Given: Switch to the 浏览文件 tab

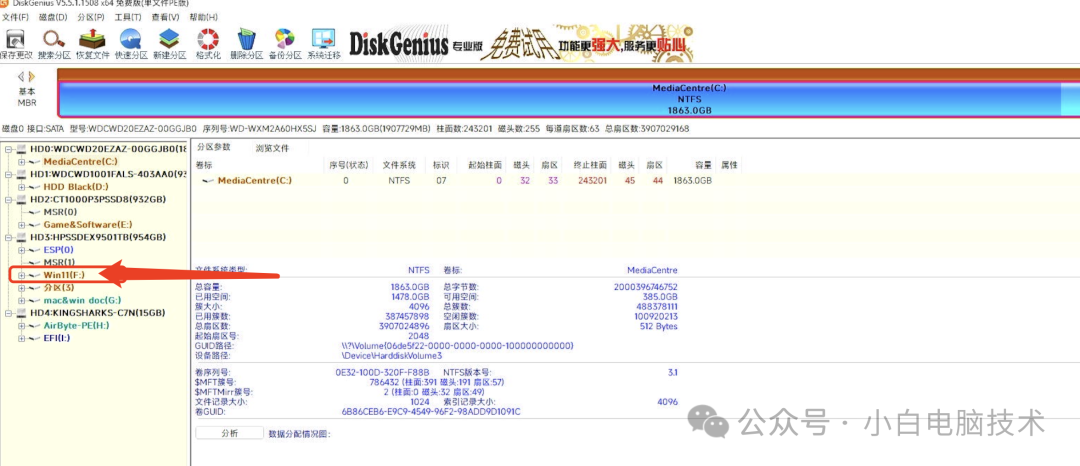Looking at the screenshot, I should click(x=273, y=148).
